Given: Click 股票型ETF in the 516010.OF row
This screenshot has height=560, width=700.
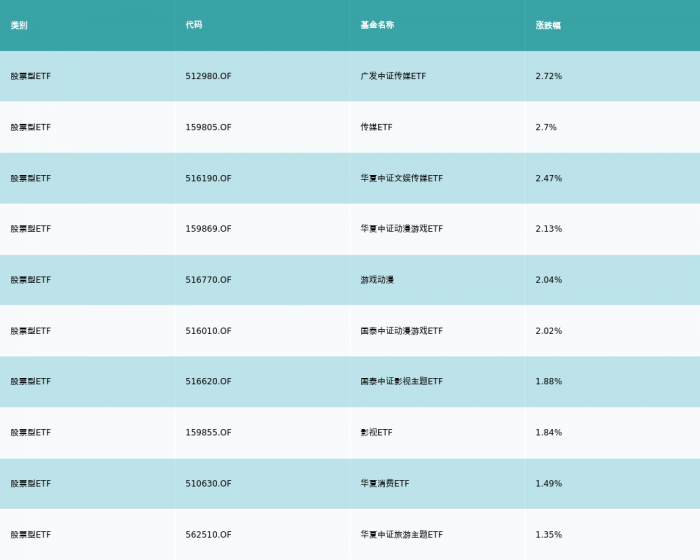Looking at the screenshot, I should 31,331.
